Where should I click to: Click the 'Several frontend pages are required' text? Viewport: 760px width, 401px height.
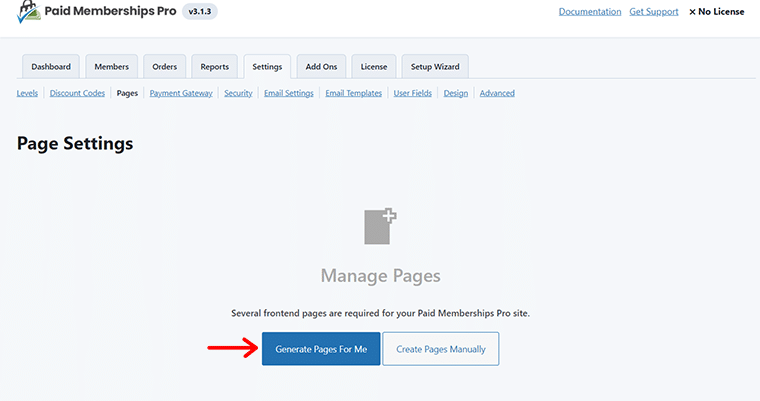pyautogui.click(x=380, y=313)
